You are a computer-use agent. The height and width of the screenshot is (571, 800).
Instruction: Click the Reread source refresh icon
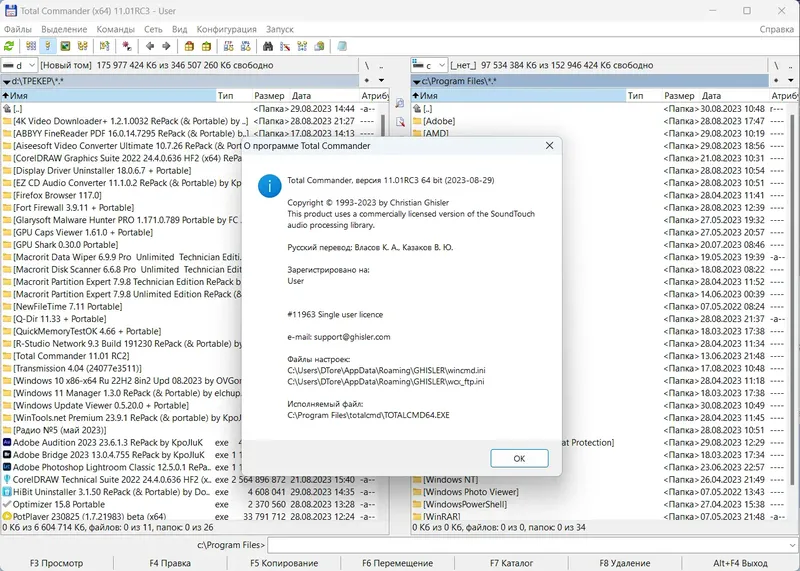[x=9, y=46]
